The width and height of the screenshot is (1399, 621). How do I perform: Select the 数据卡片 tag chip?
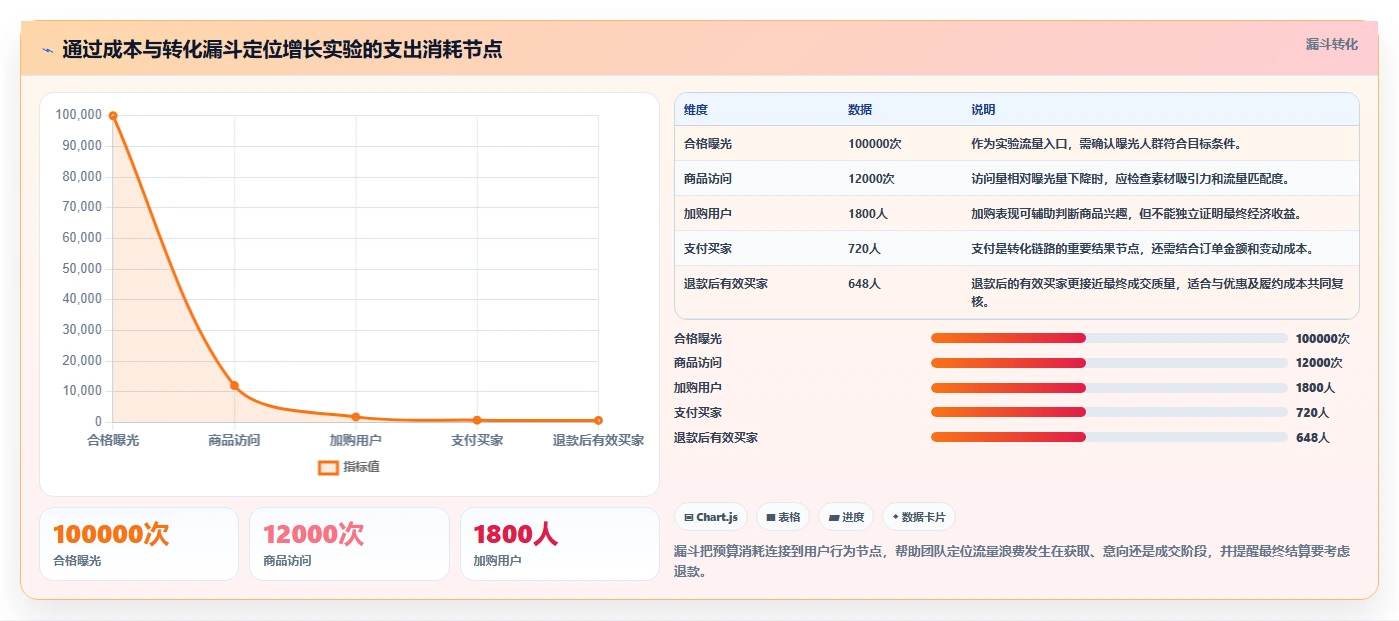coord(918,517)
